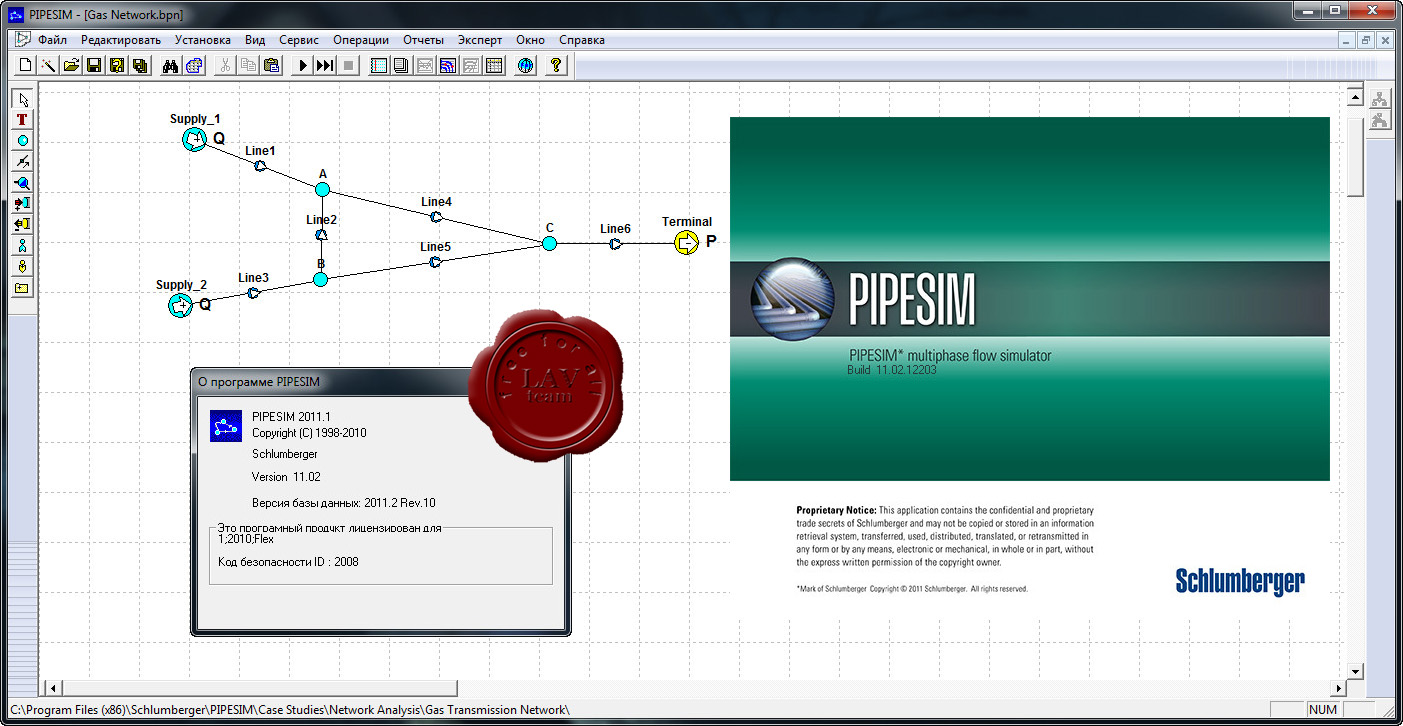
Task: Select the Line4 branch symbol
Action: [x=435, y=217]
